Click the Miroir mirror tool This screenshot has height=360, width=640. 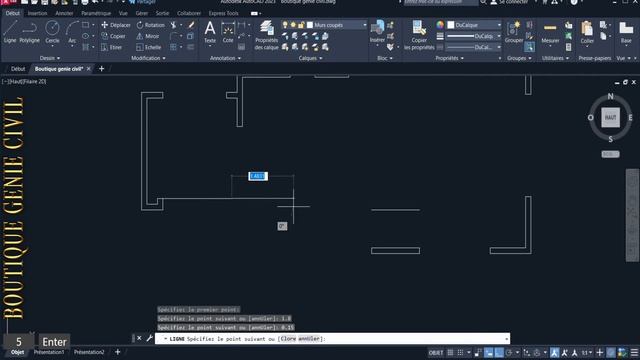point(148,36)
